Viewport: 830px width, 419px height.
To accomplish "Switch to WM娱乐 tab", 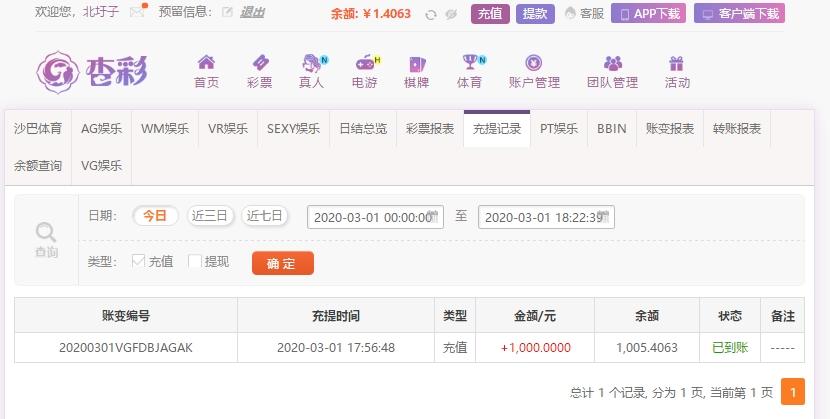I will tap(165, 129).
